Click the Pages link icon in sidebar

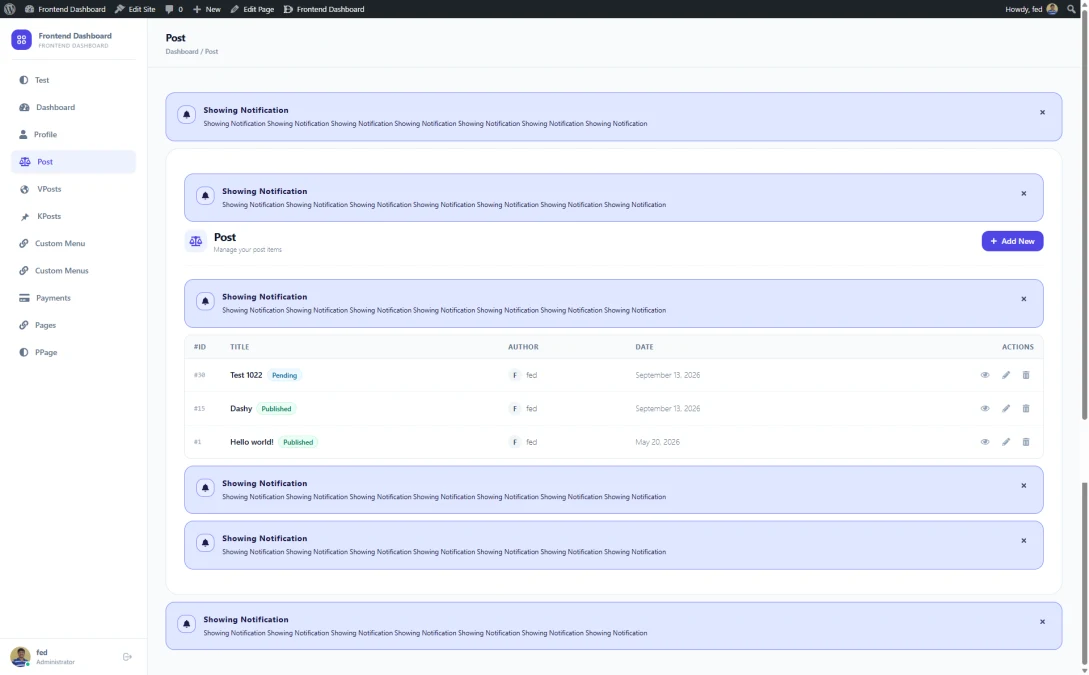tap(24, 325)
